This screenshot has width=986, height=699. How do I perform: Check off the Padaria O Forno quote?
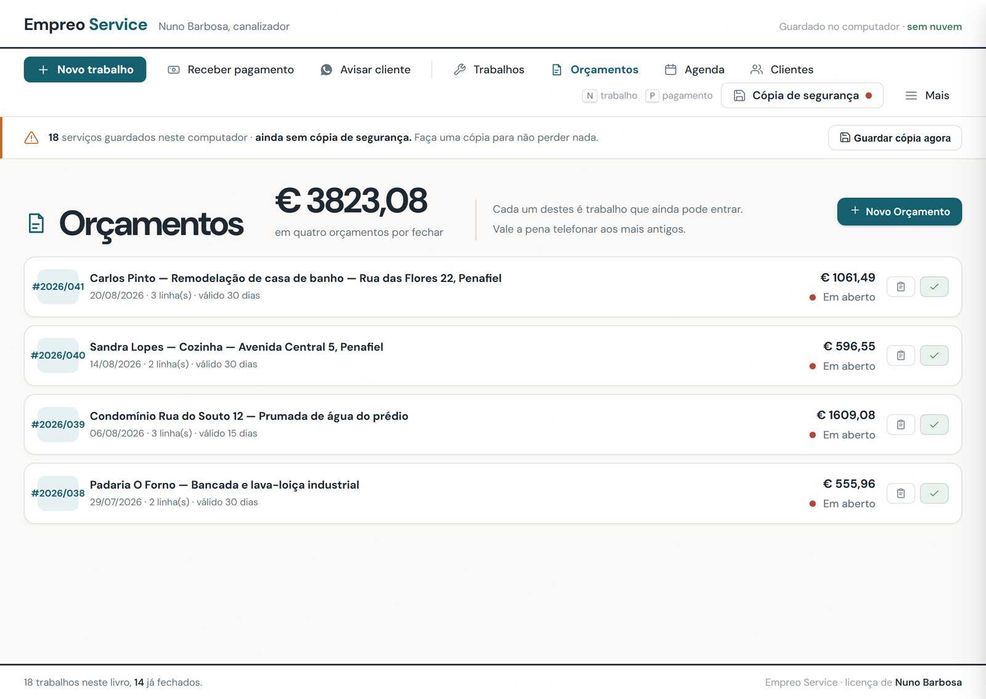[x=934, y=493]
